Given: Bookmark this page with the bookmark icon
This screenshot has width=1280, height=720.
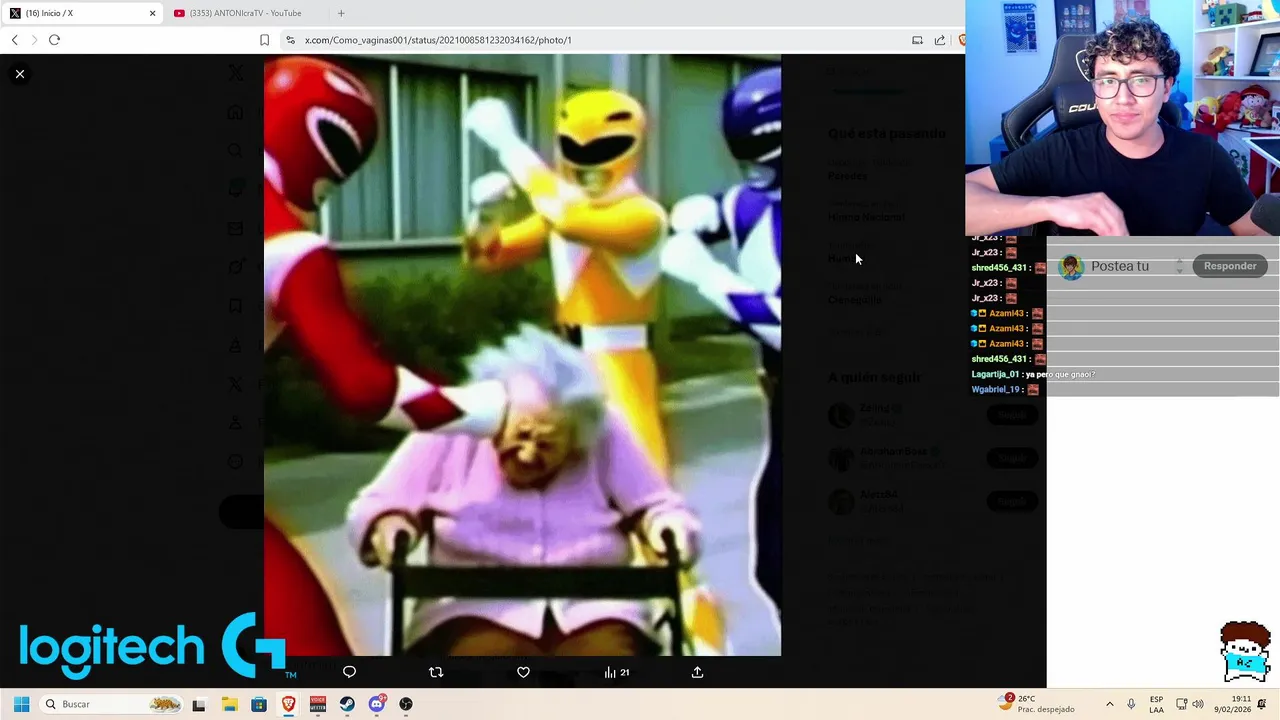Looking at the screenshot, I should [264, 40].
